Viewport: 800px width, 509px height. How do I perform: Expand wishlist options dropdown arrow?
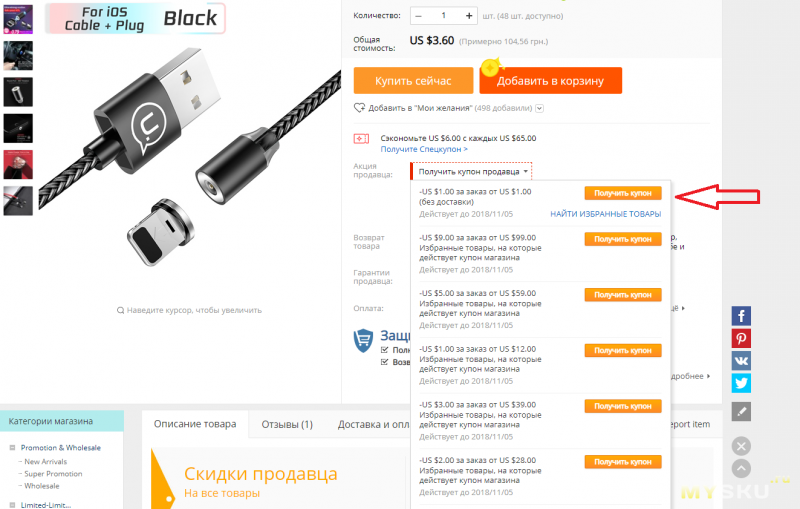point(540,108)
